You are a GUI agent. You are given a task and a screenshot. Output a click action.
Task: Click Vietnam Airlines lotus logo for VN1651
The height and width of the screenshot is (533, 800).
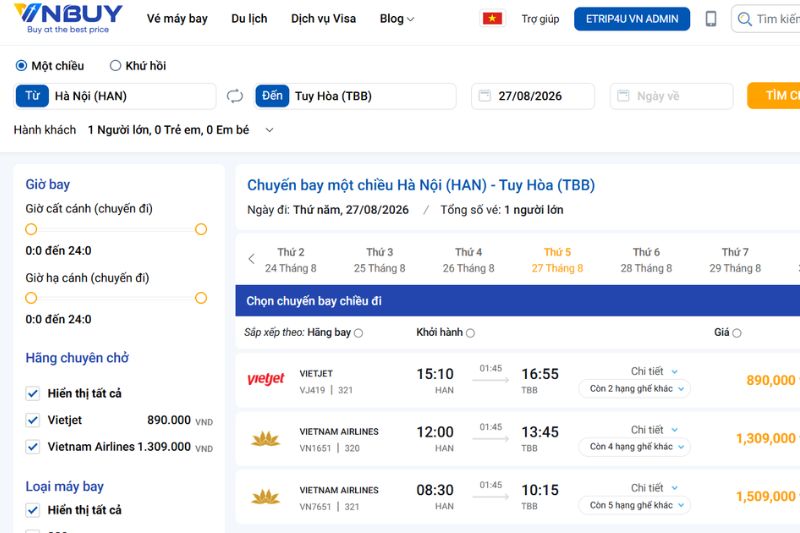click(265, 439)
